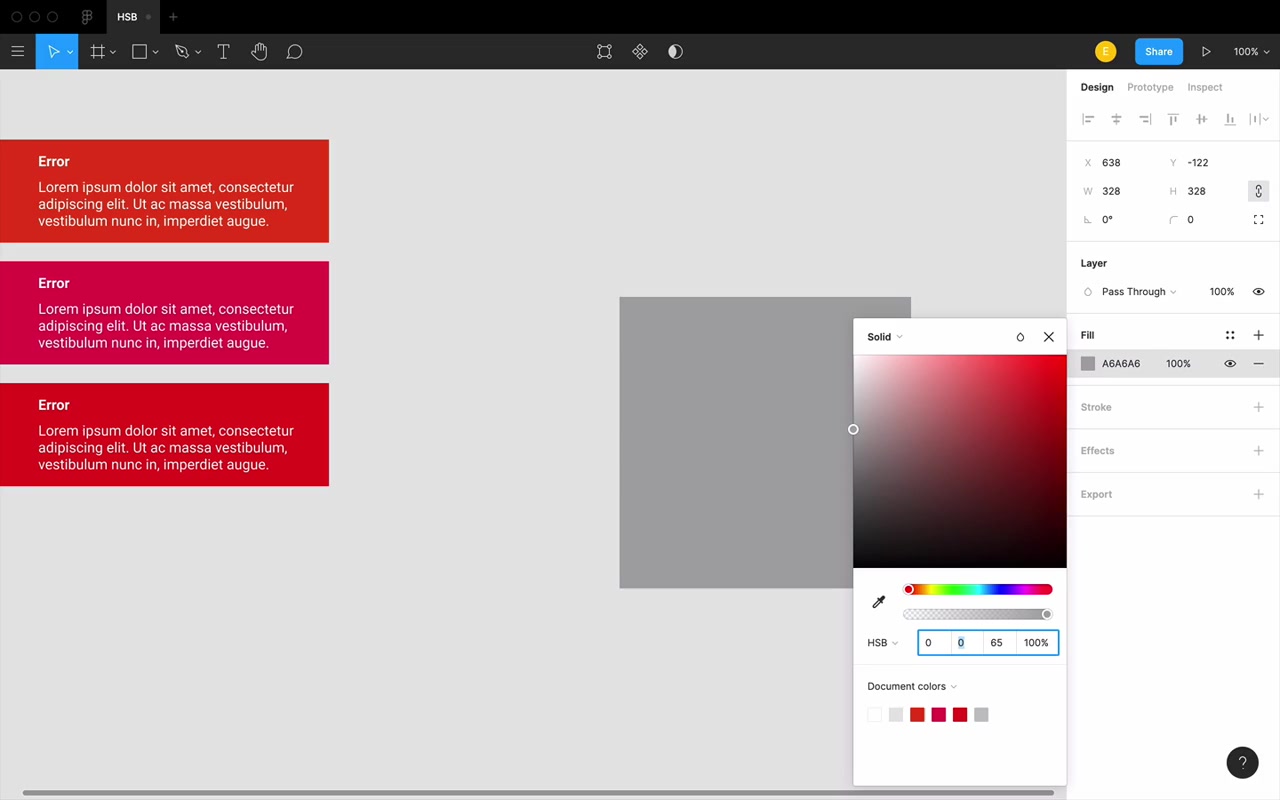Open the HSB color model dropdown

click(883, 643)
